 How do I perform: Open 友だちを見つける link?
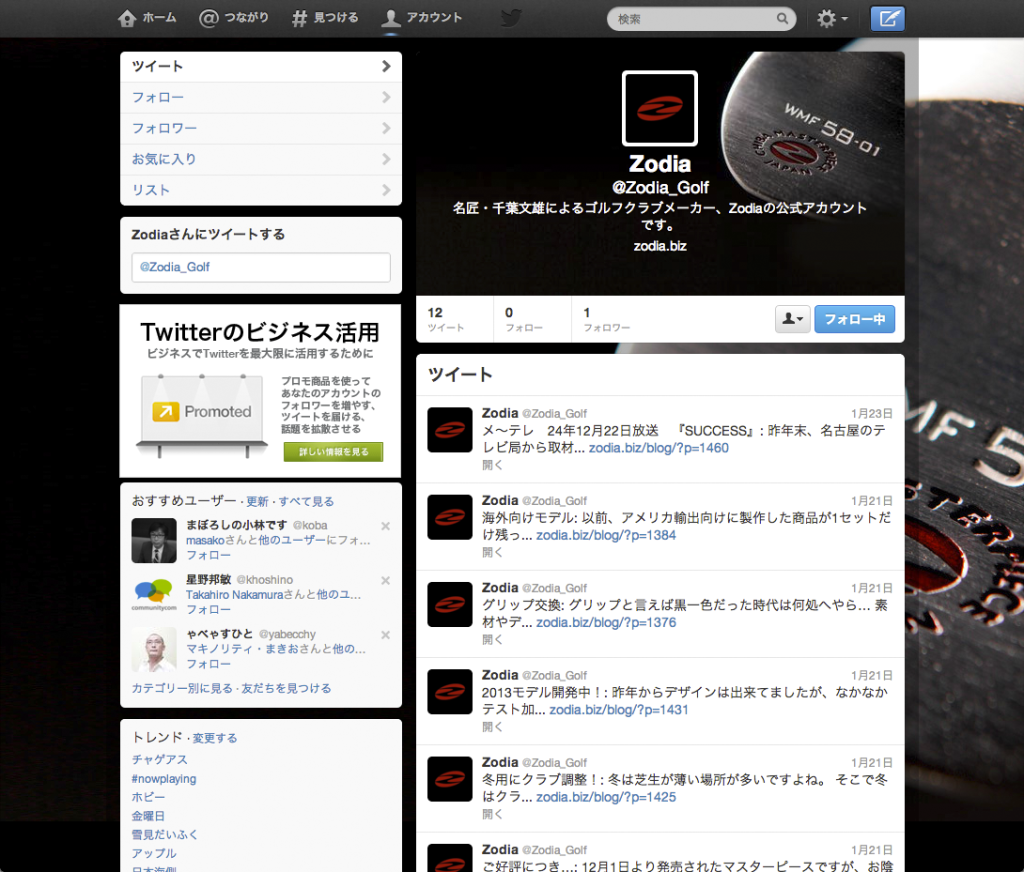286,688
